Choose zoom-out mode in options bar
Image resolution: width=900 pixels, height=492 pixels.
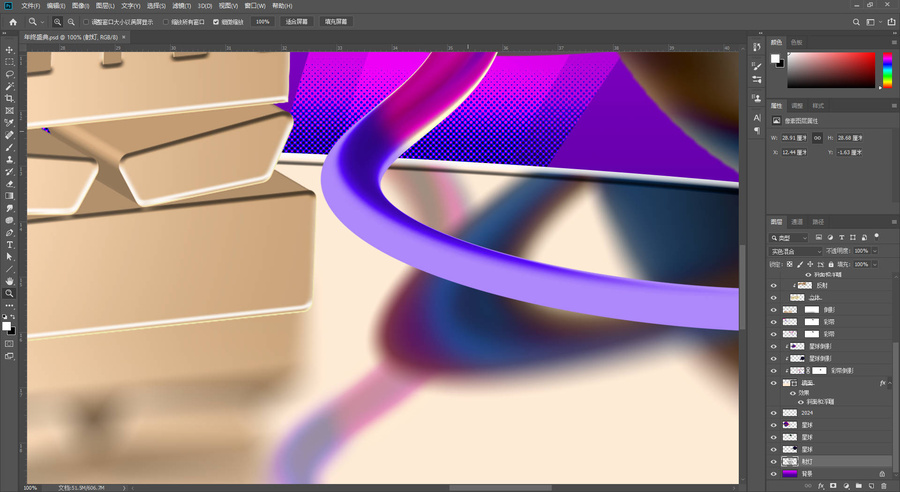tap(71, 22)
